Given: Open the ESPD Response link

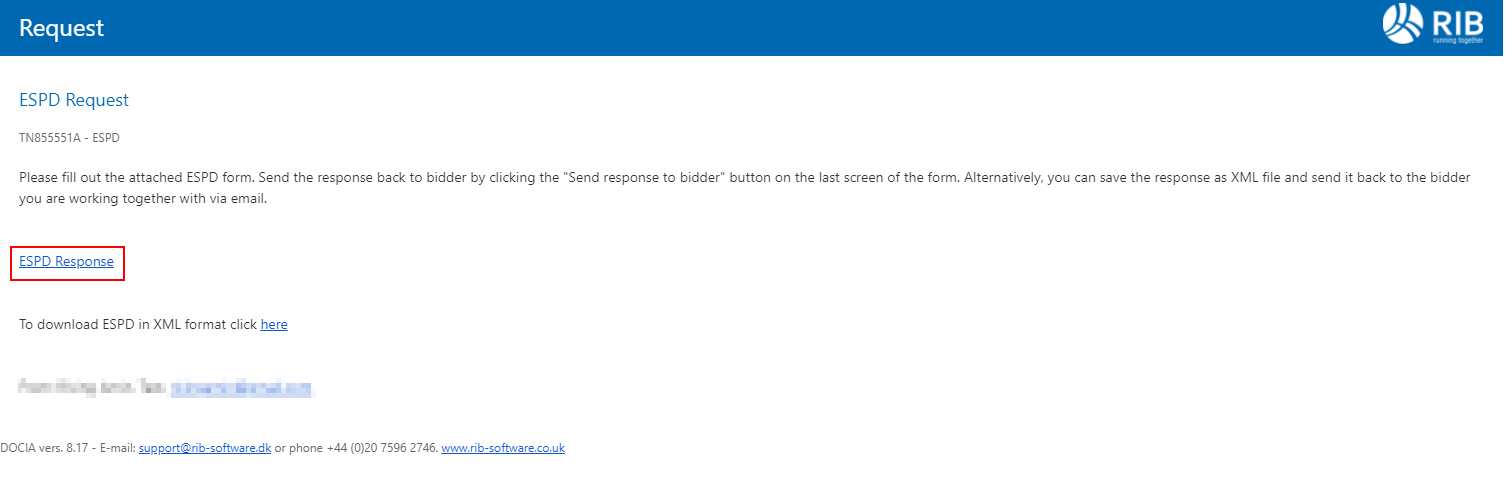Looking at the screenshot, I should 66,262.
